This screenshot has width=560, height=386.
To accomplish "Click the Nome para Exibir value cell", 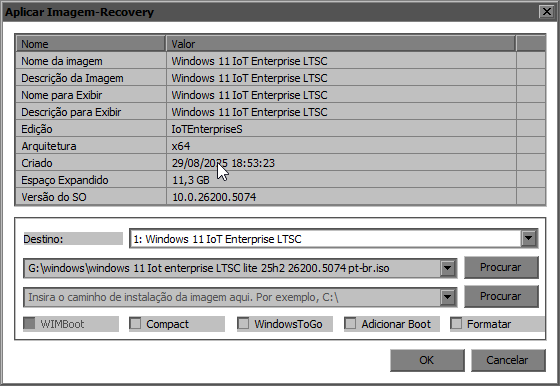I will 341,95.
